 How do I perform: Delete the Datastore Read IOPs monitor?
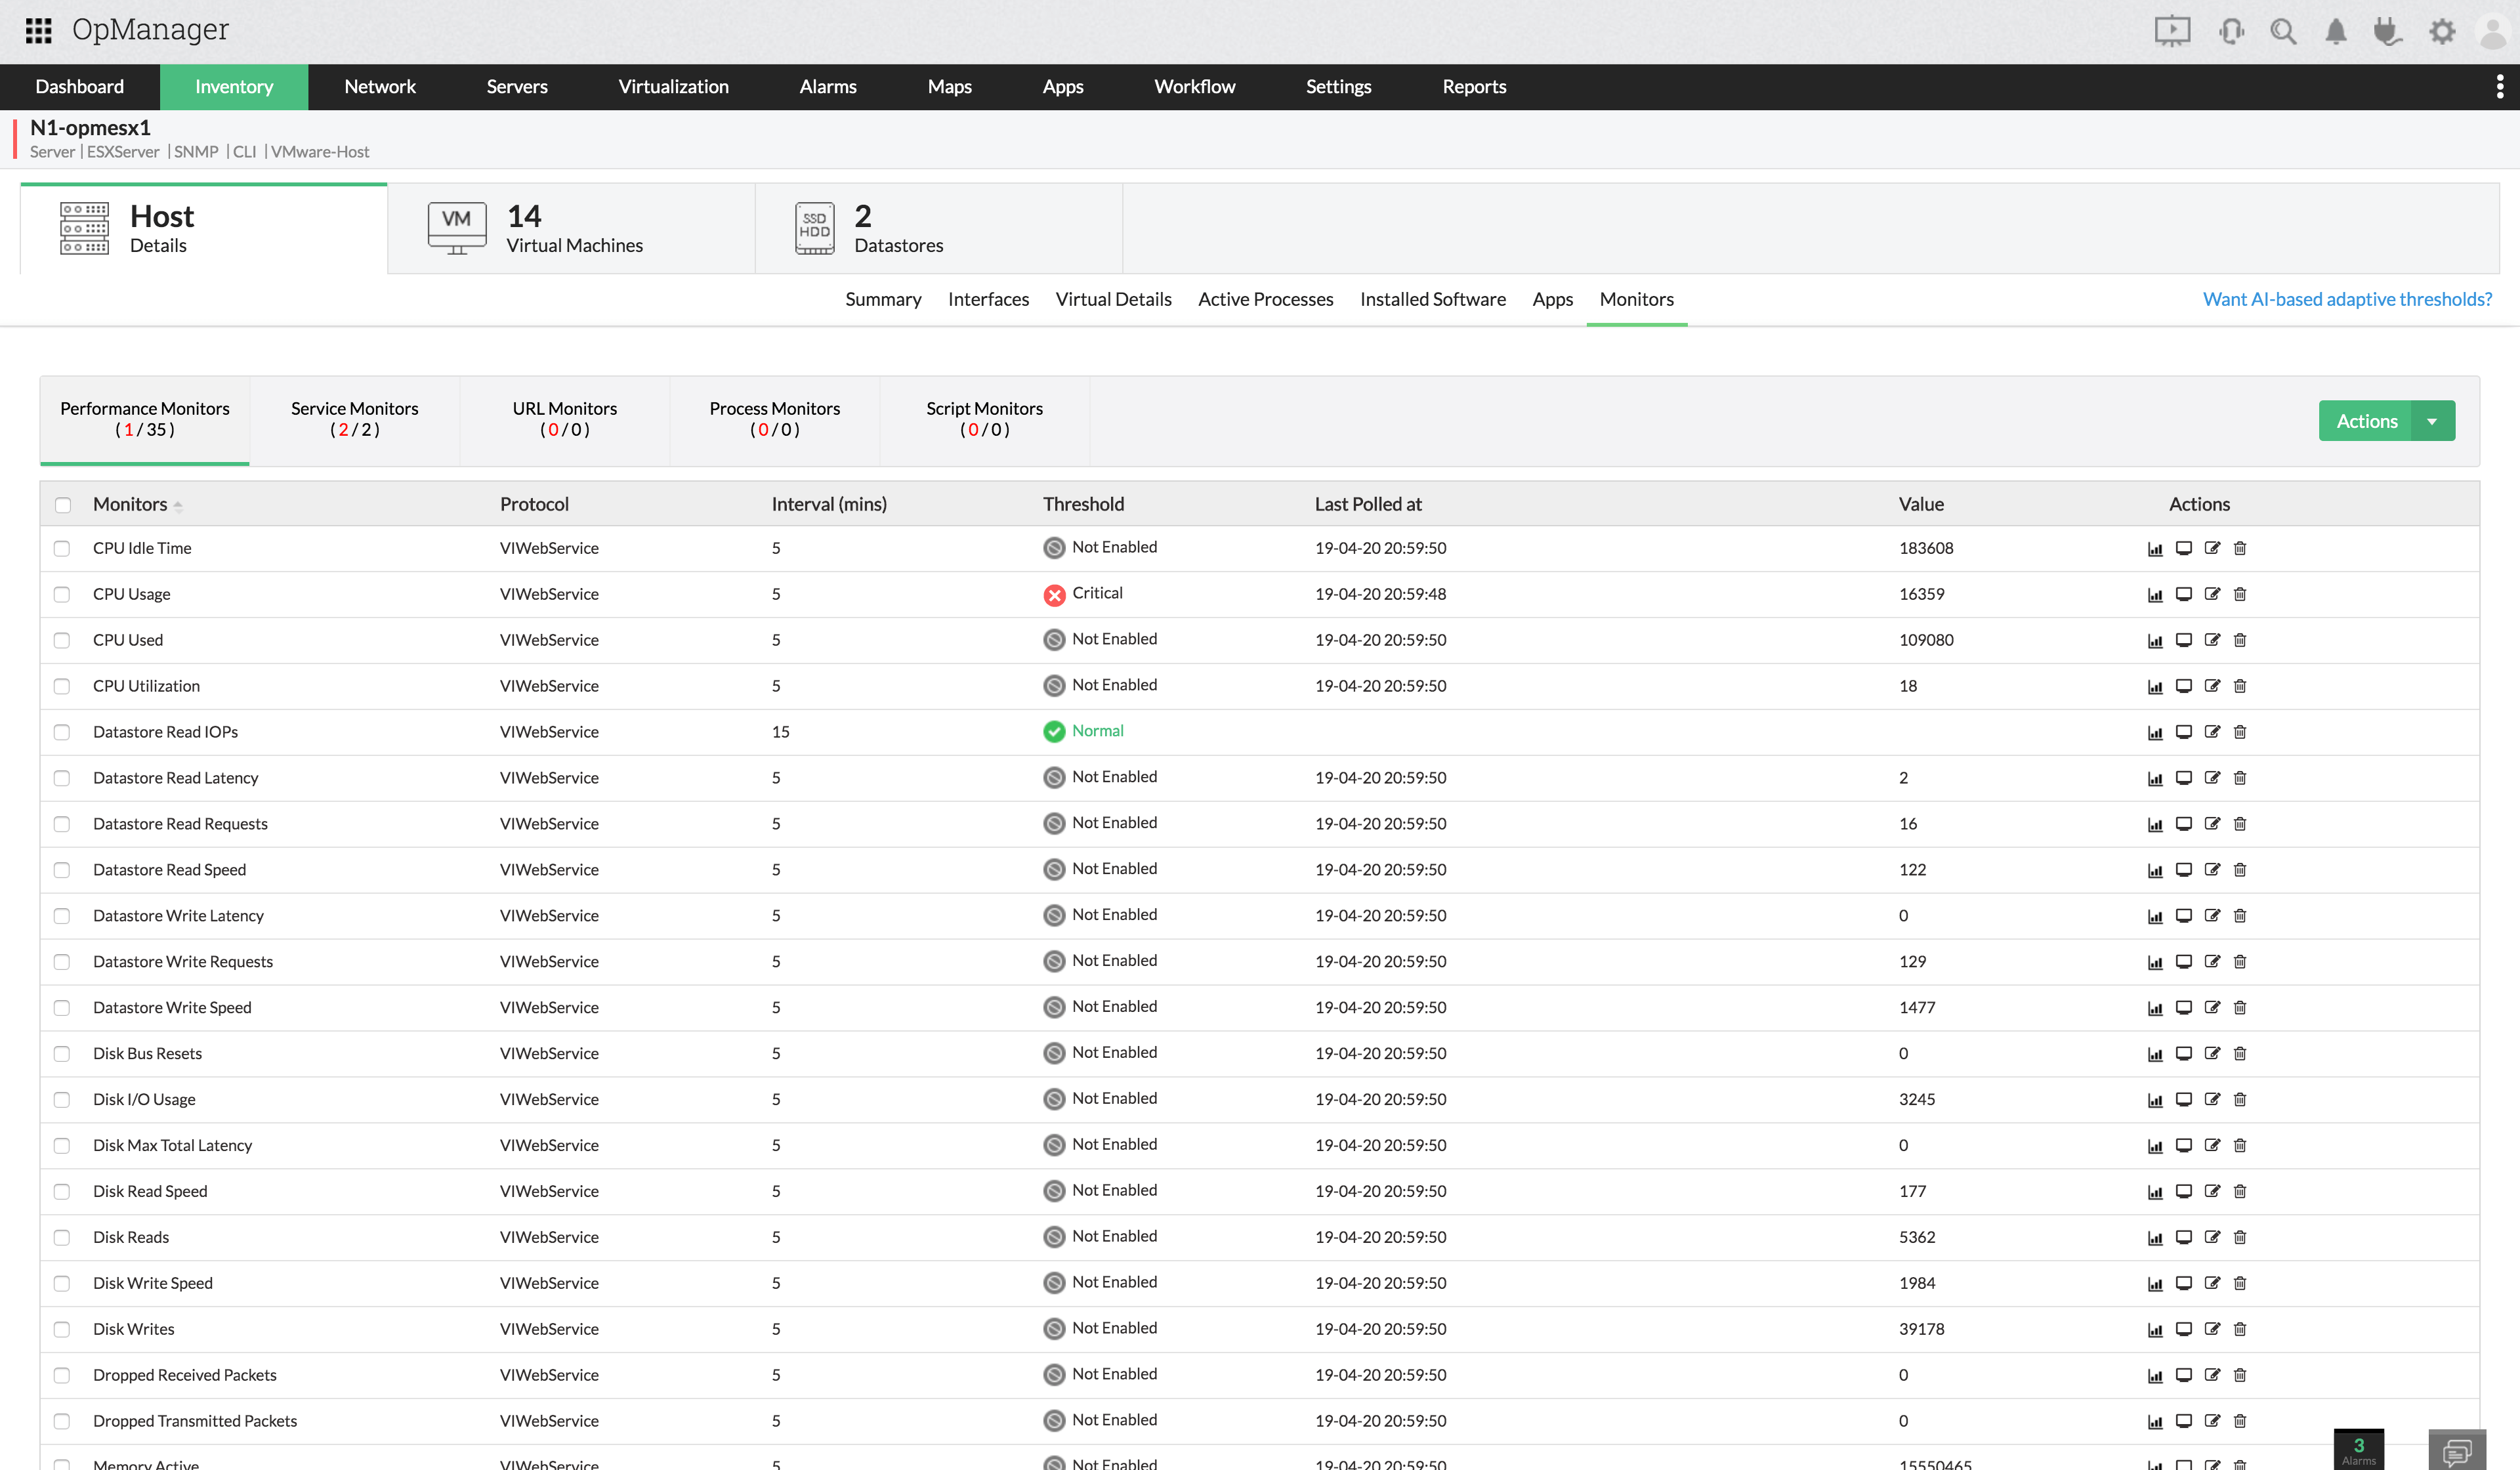point(2240,732)
